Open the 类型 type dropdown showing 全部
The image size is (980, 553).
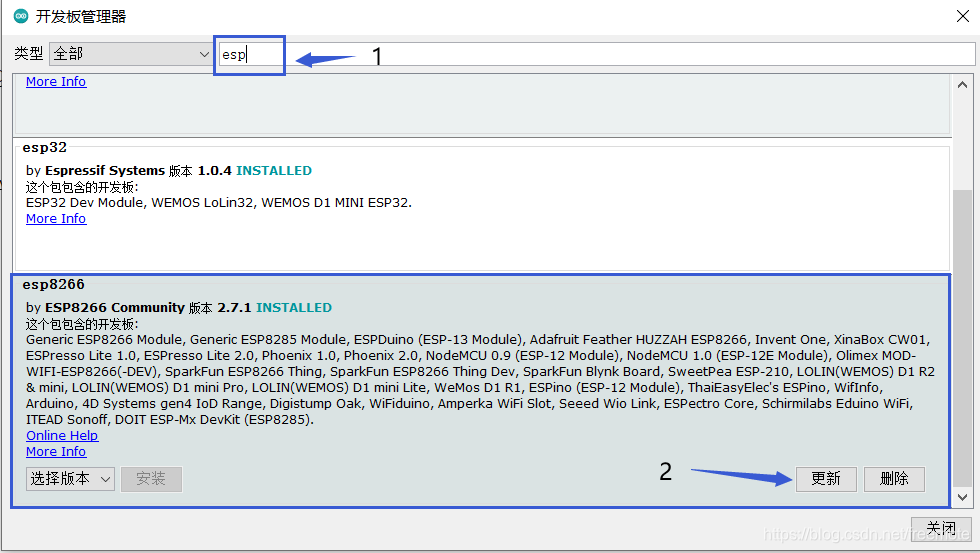point(131,54)
